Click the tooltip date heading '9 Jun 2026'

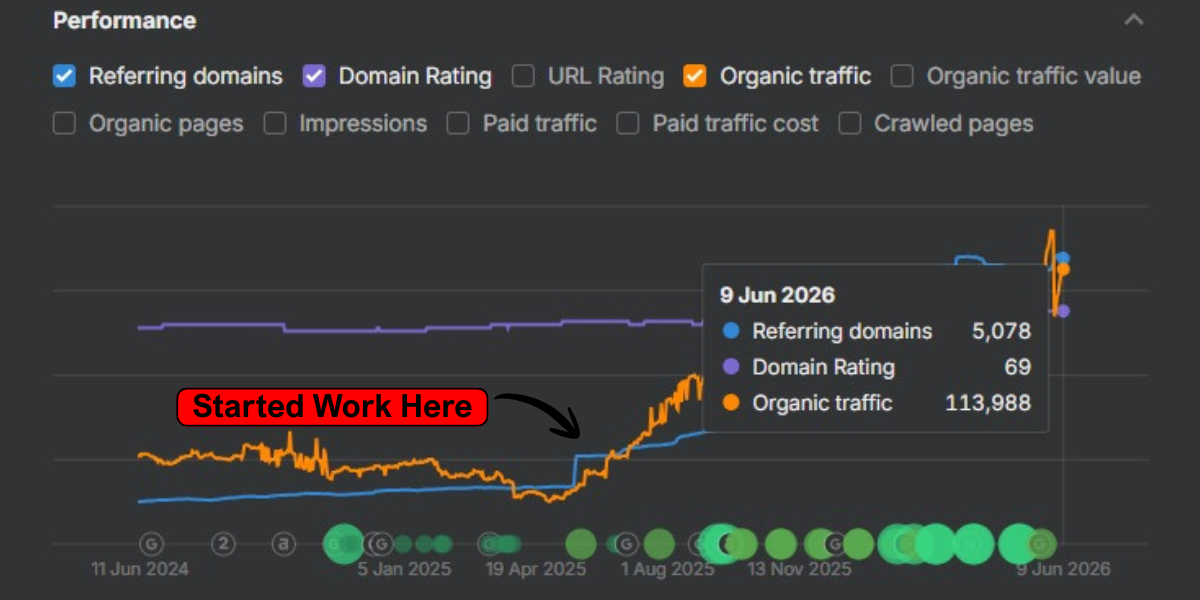(777, 295)
